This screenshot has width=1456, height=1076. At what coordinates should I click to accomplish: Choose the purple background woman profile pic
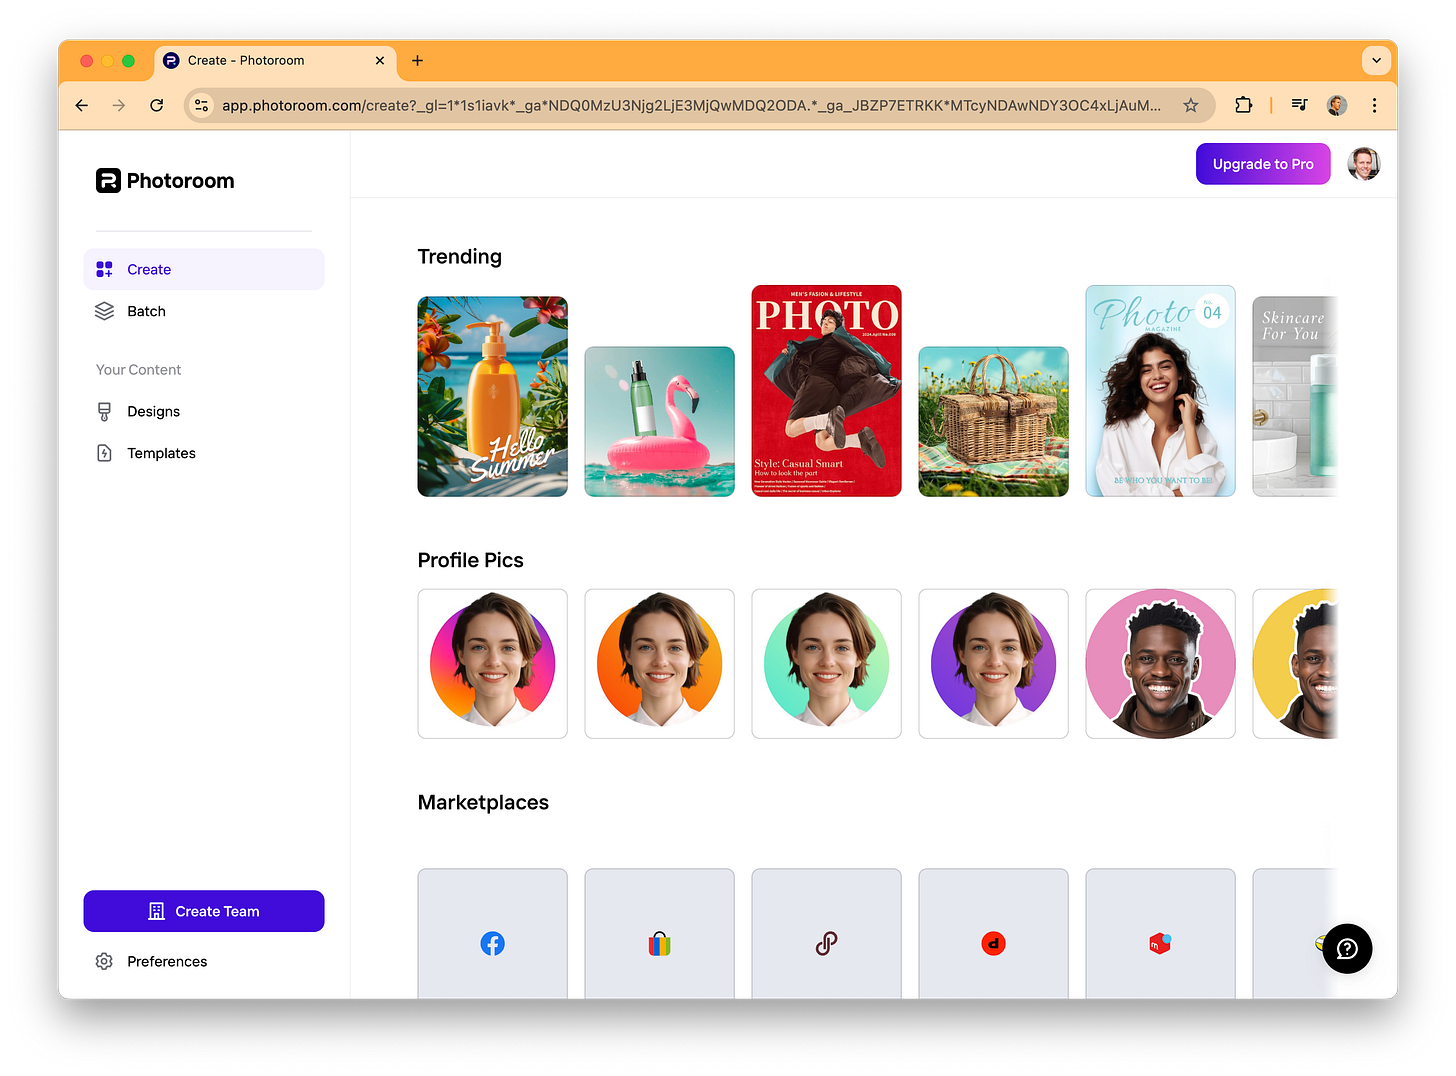point(993,663)
